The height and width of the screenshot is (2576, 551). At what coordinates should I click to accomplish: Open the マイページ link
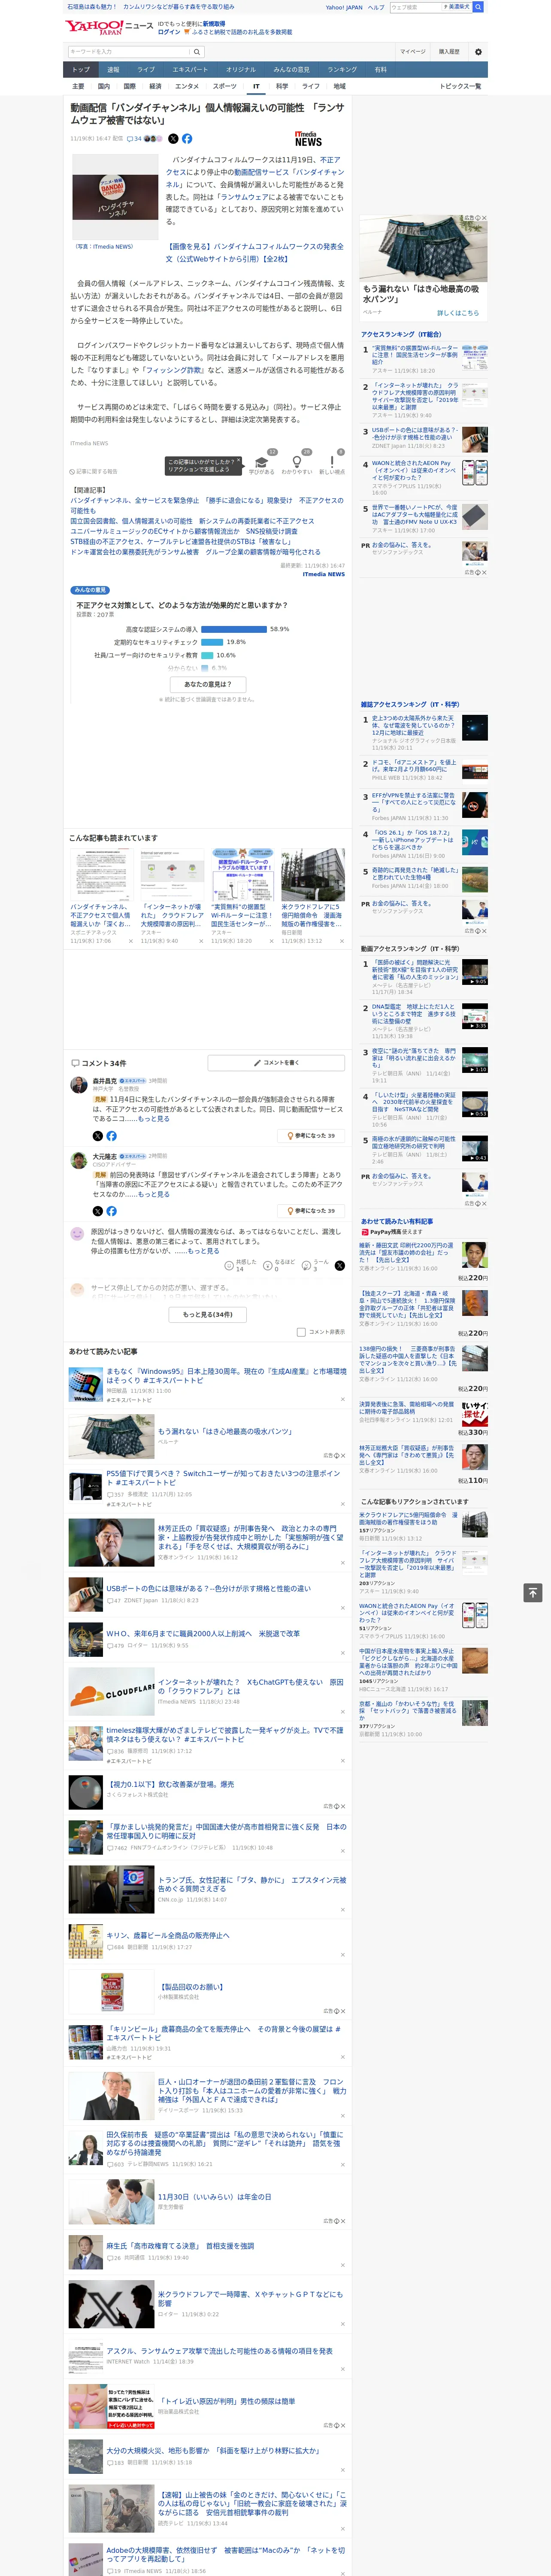[x=413, y=52]
